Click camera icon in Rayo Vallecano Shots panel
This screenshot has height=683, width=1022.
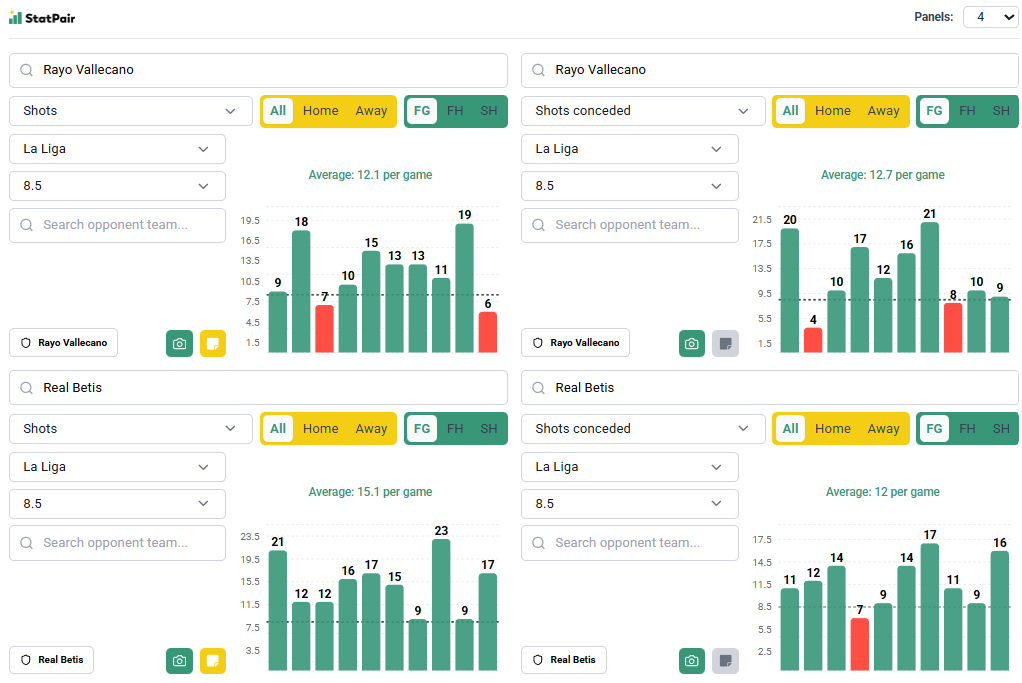click(179, 343)
